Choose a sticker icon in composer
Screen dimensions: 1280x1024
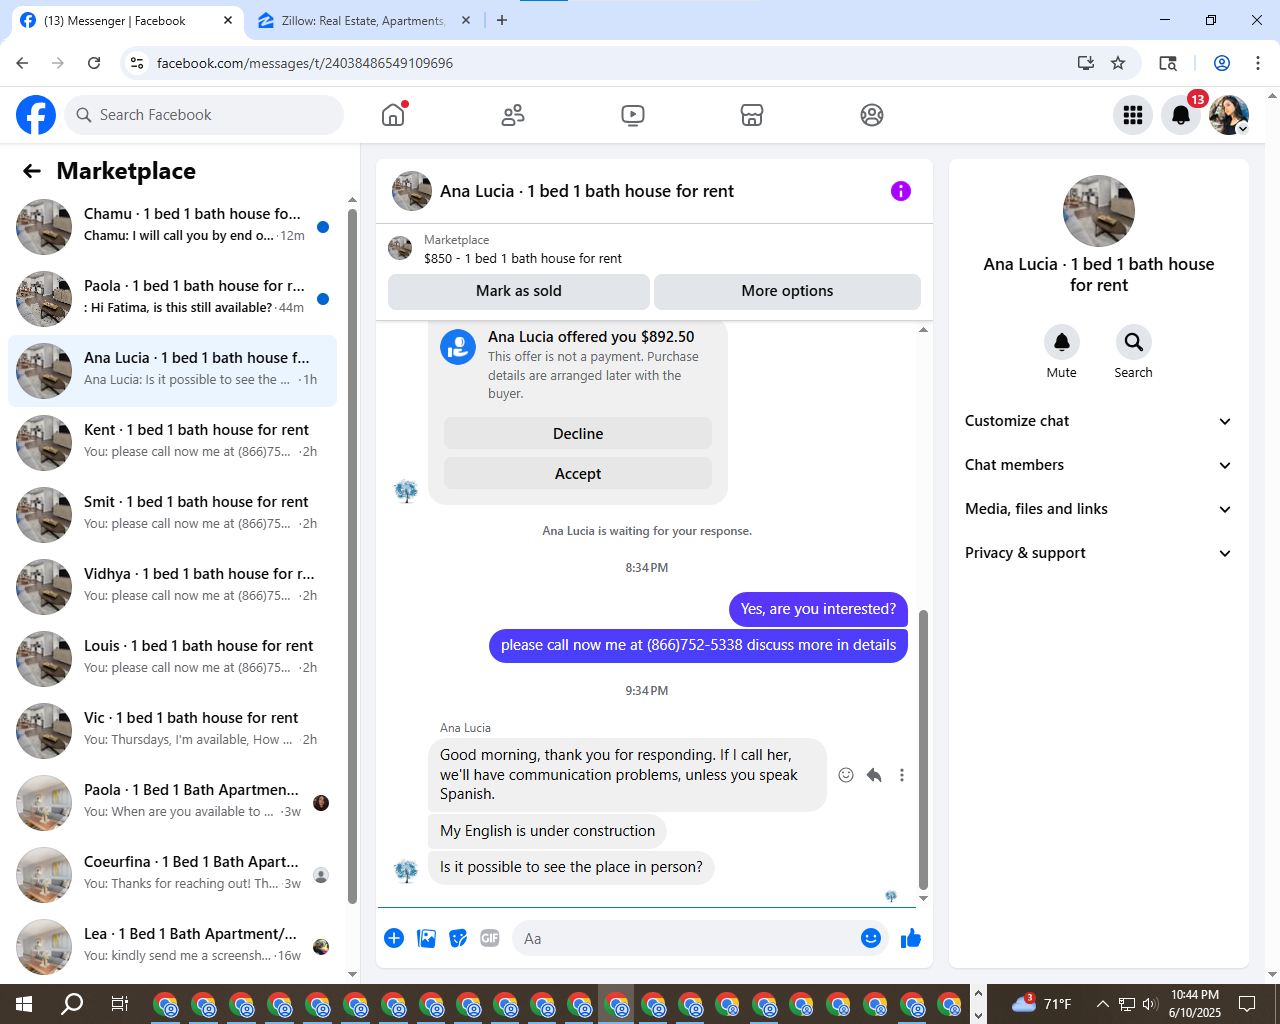(x=458, y=938)
